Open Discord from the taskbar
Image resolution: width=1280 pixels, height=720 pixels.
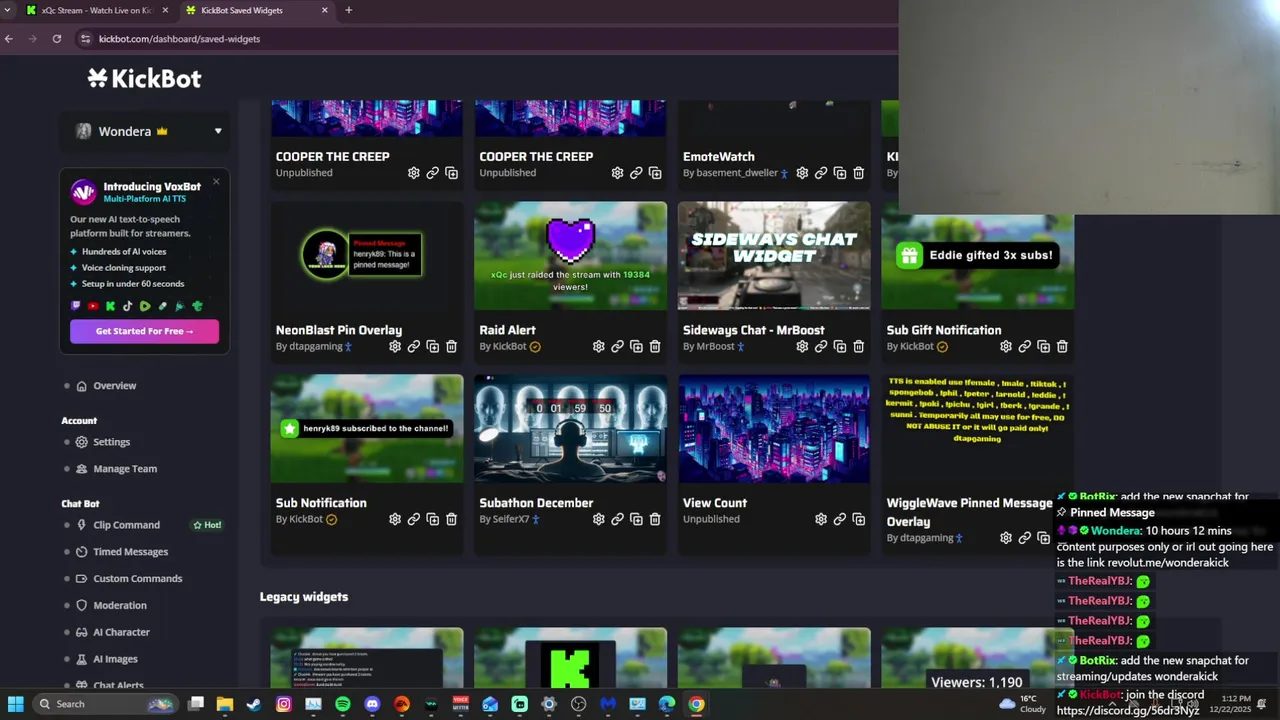(x=372, y=704)
